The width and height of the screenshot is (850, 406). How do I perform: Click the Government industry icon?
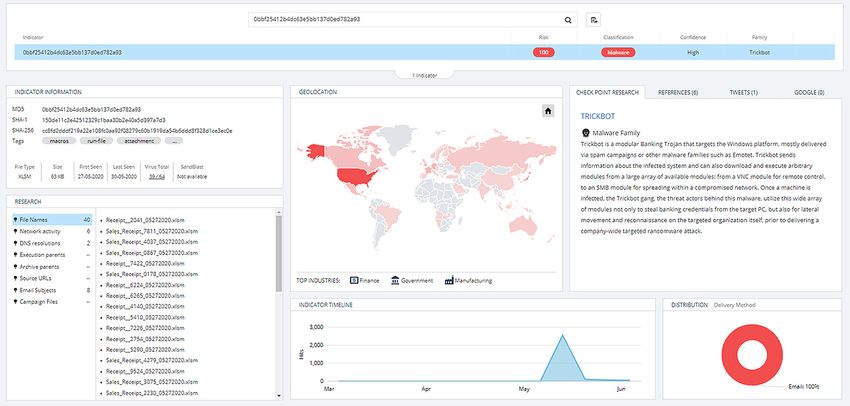pos(395,280)
